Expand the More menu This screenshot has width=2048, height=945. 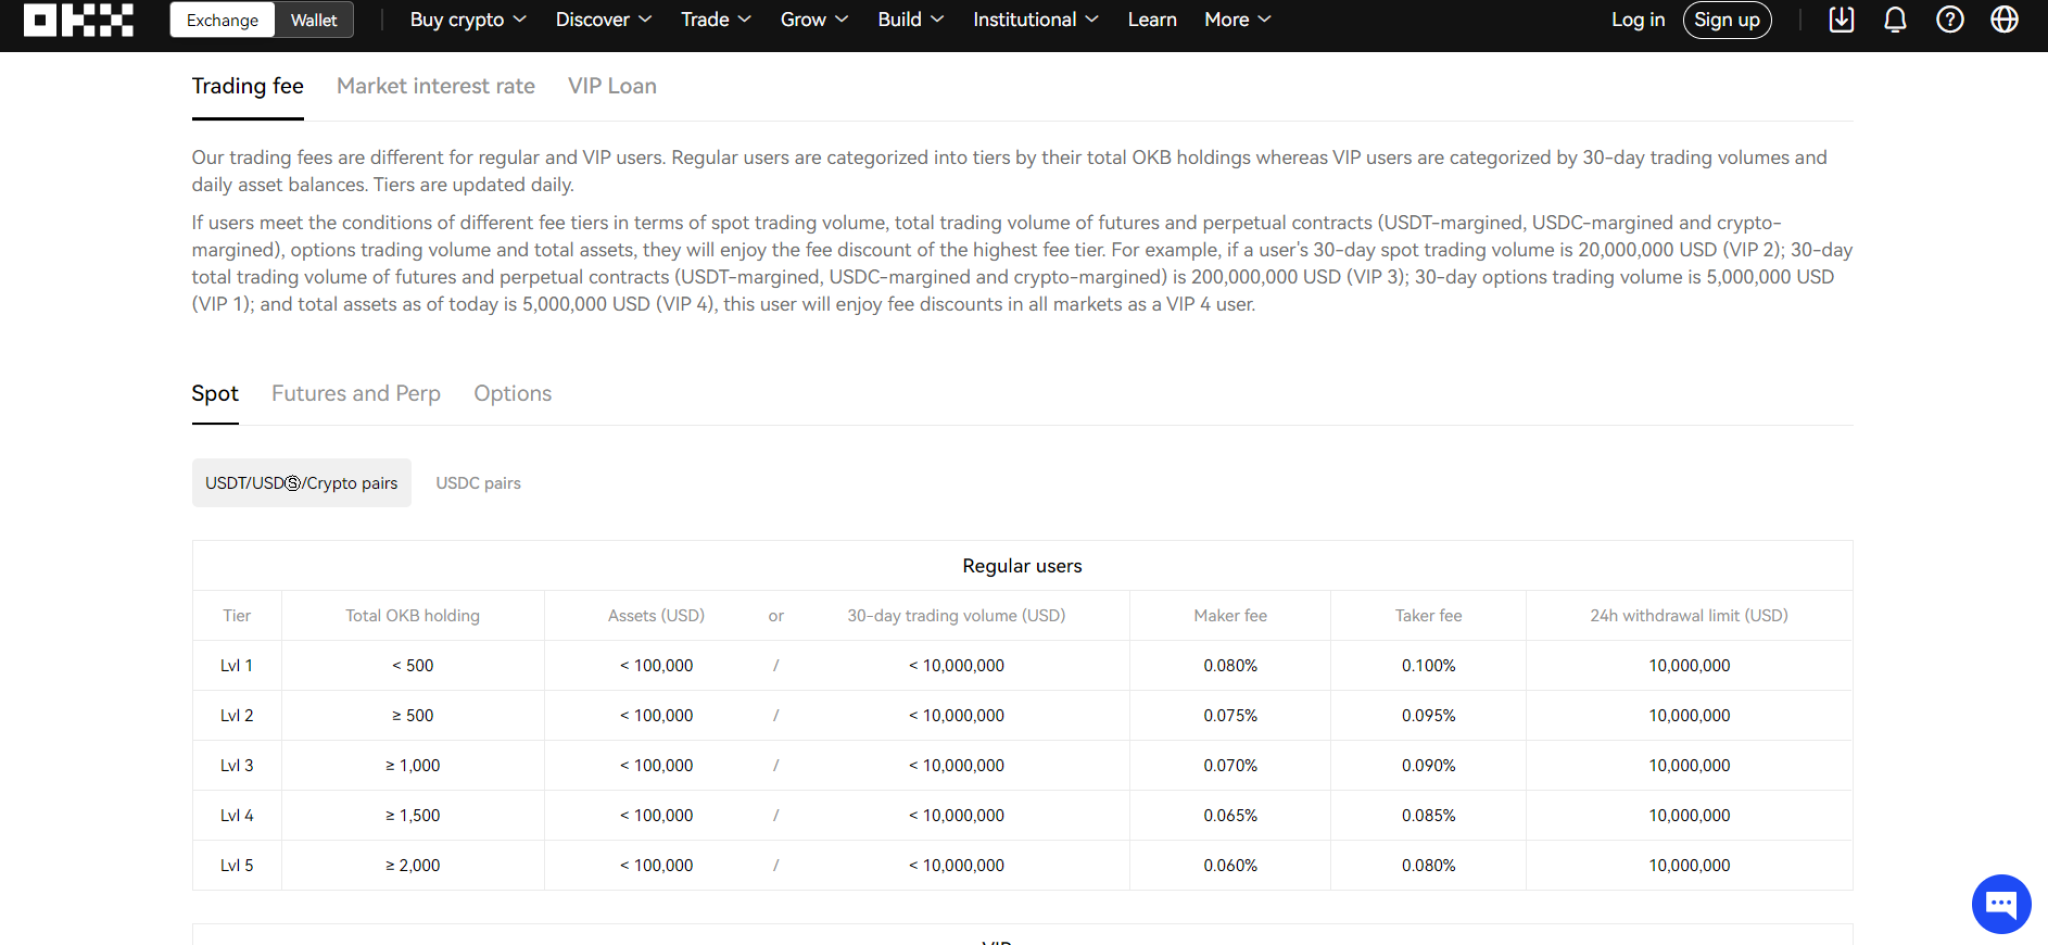pyautogui.click(x=1228, y=19)
